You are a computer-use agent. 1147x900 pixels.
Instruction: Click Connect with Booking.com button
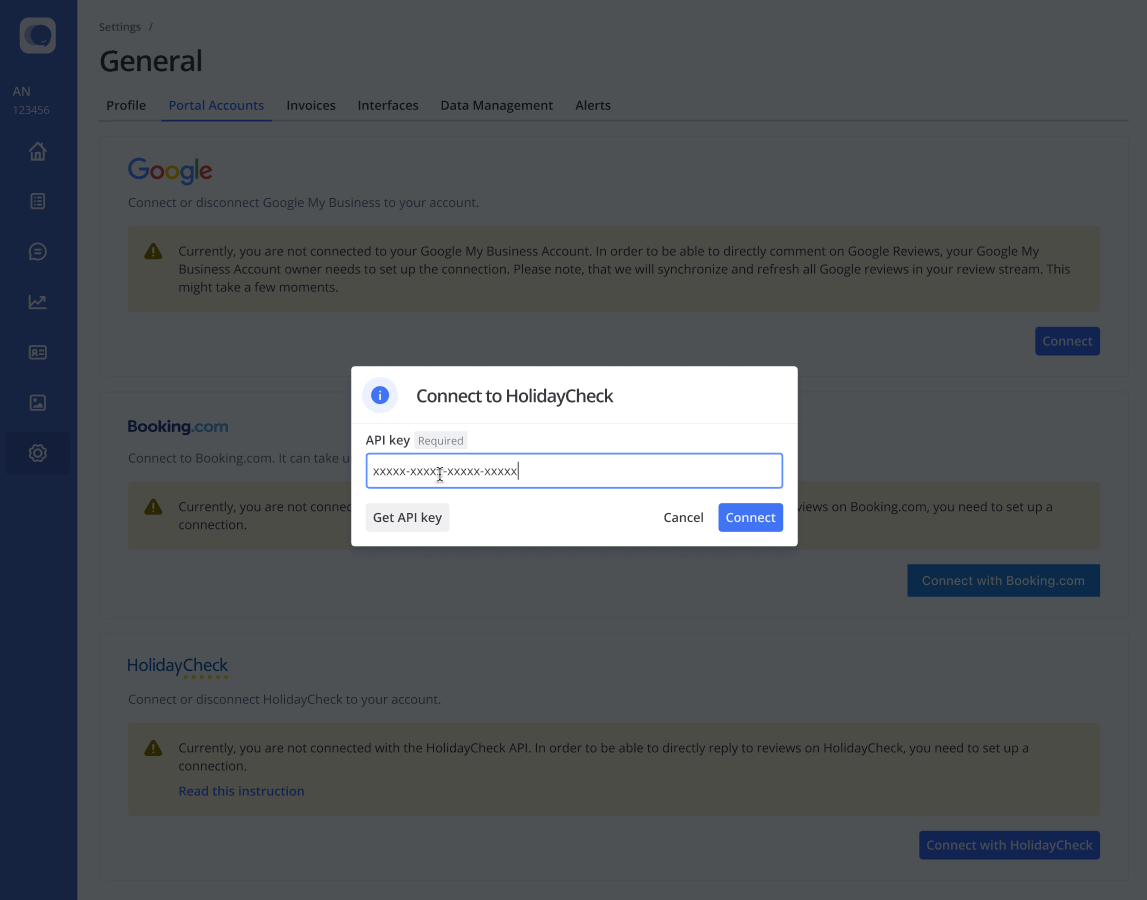(x=1004, y=580)
